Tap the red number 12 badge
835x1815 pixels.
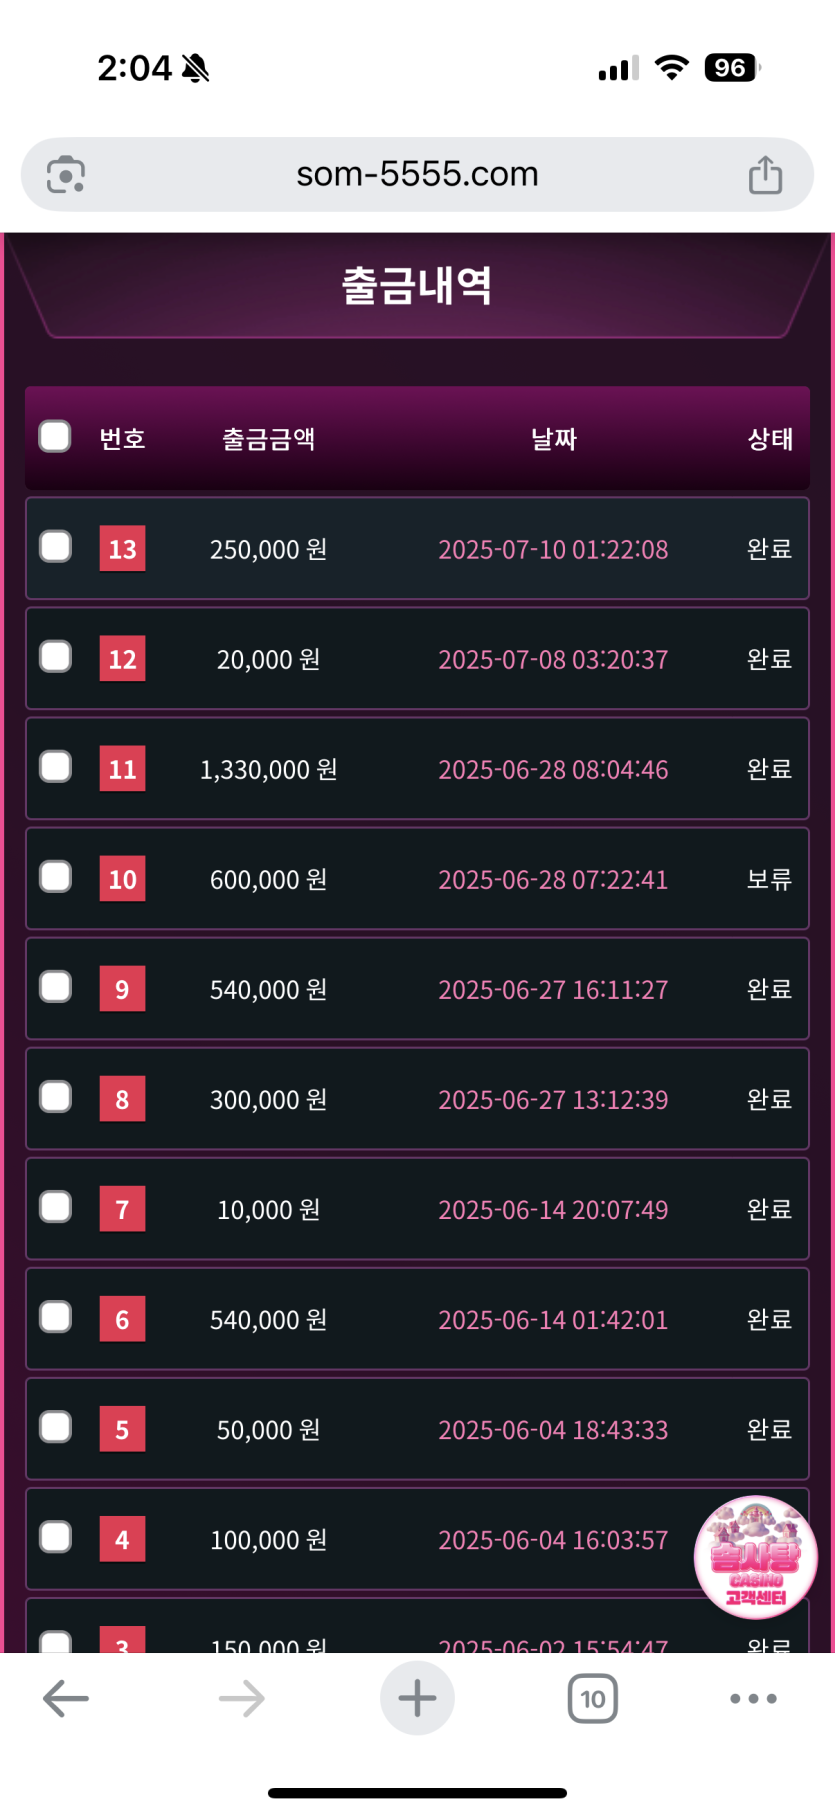pos(122,659)
